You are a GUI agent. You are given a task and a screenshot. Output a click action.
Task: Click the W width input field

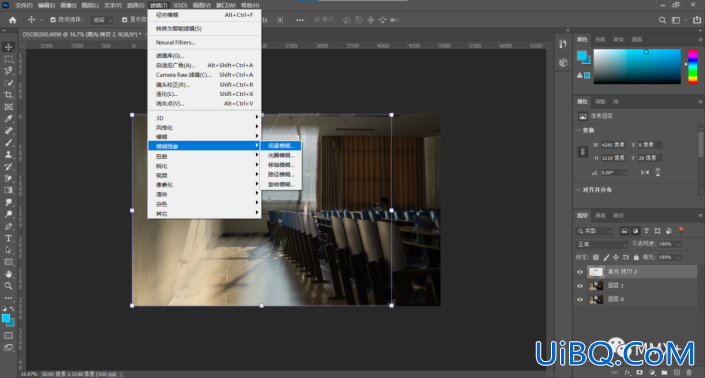tap(613, 145)
